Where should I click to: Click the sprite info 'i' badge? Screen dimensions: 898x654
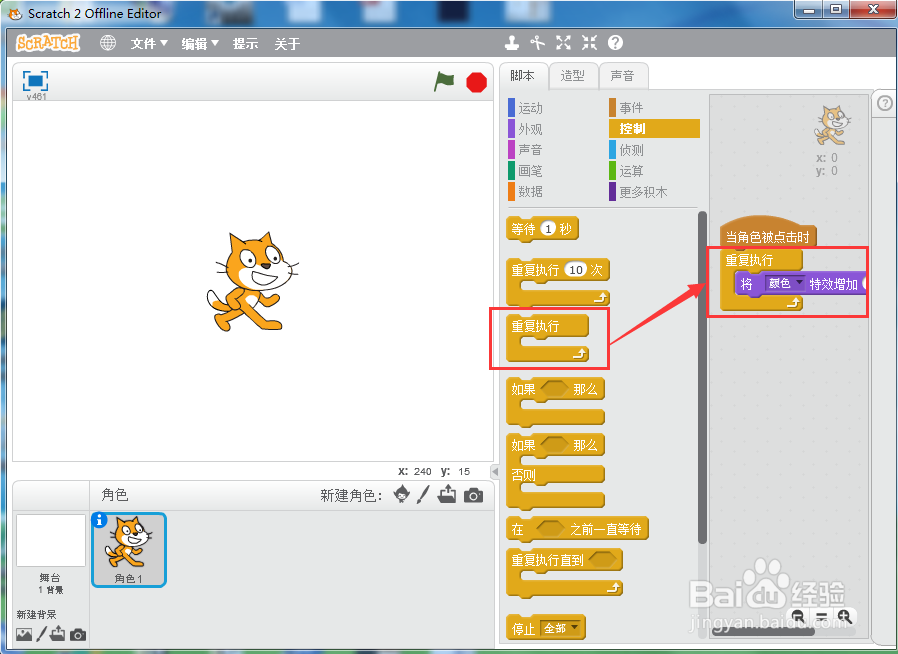tap(100, 519)
